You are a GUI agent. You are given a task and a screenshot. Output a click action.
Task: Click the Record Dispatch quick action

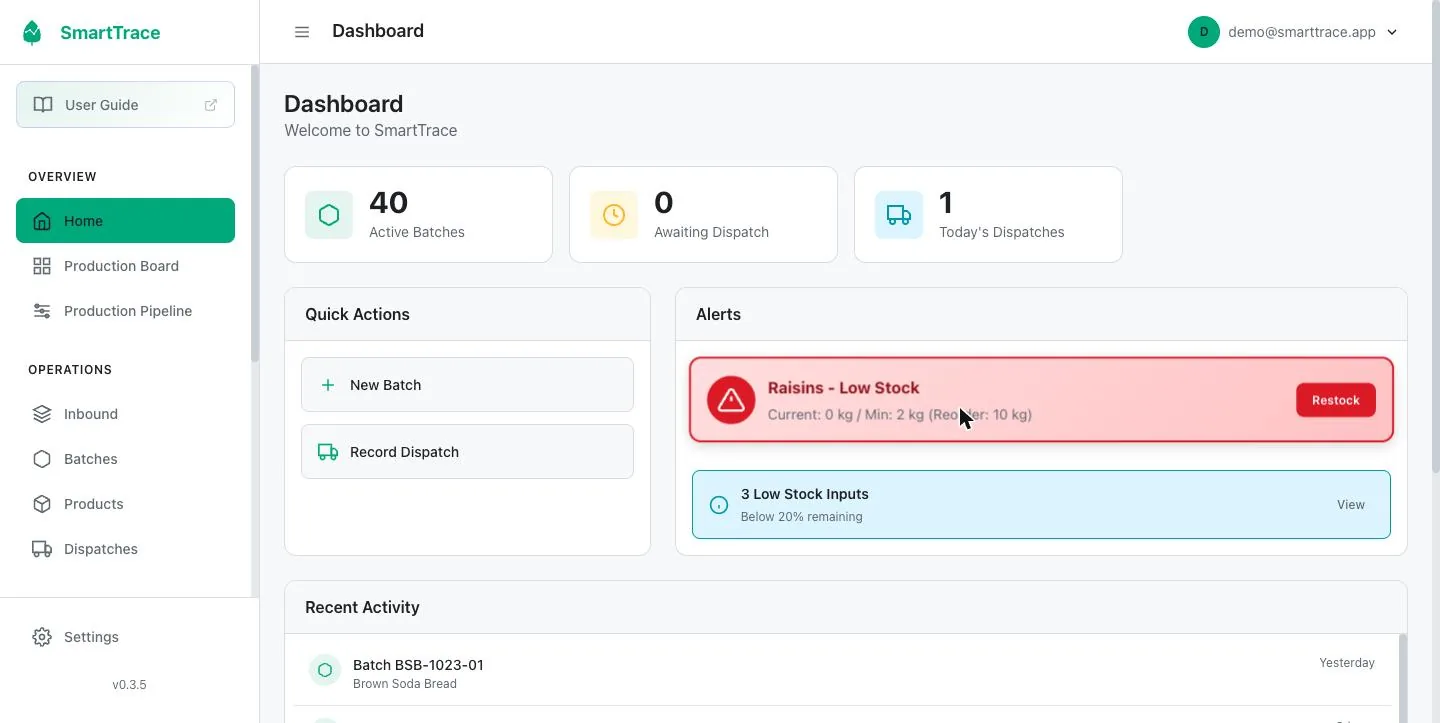coord(467,452)
